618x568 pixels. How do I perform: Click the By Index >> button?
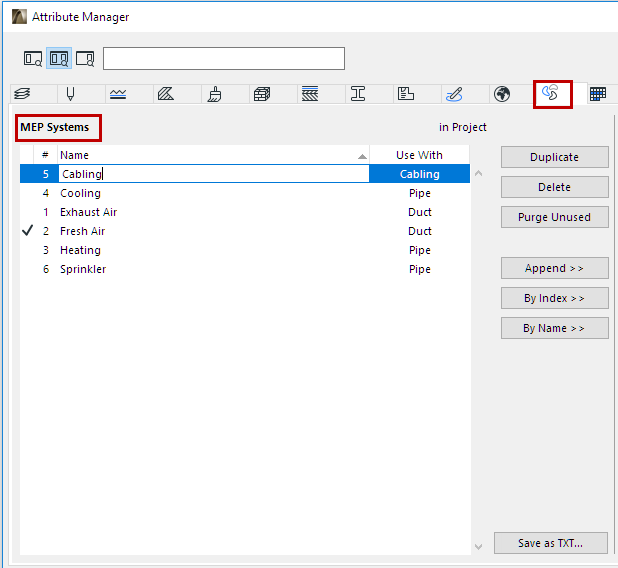point(555,298)
